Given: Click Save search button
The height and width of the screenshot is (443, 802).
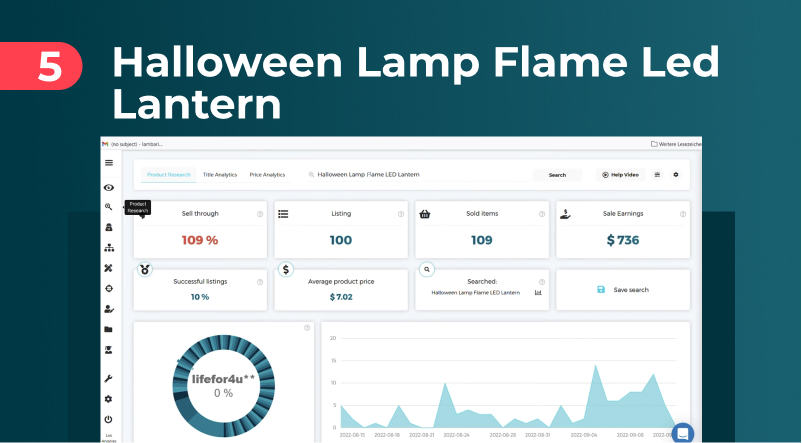Looking at the screenshot, I should (623, 290).
